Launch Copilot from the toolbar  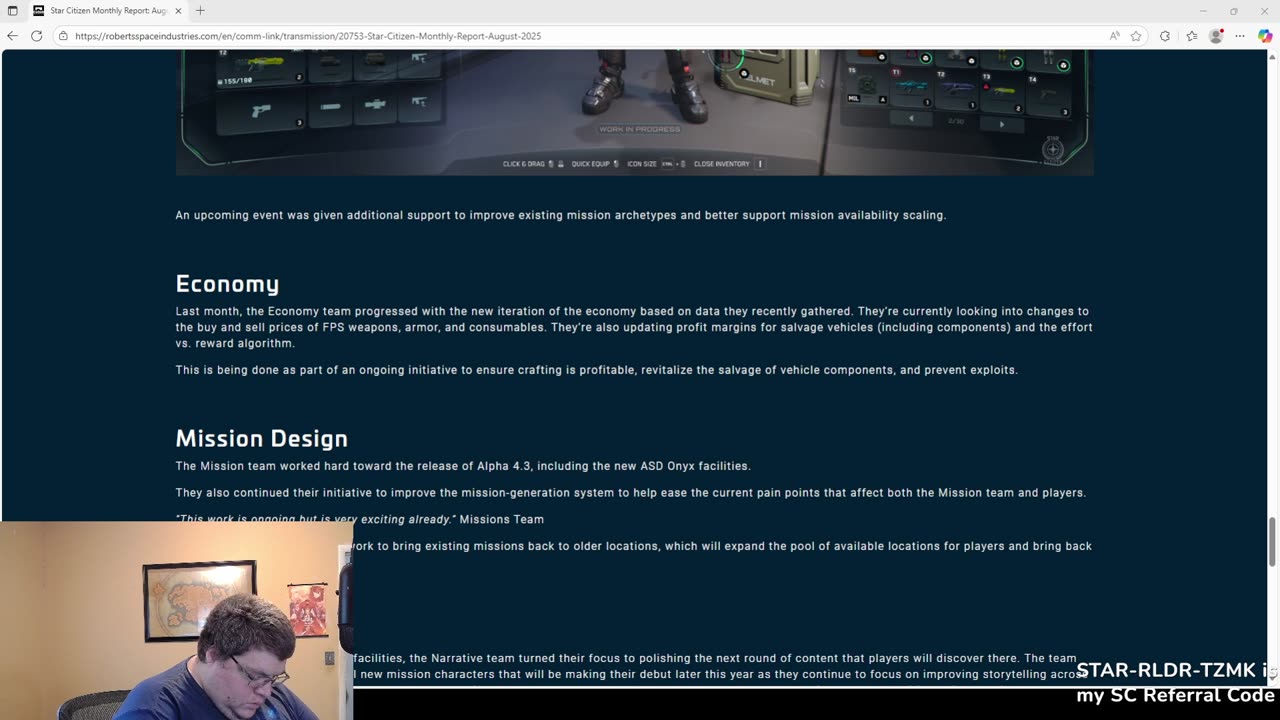[x=1265, y=36]
